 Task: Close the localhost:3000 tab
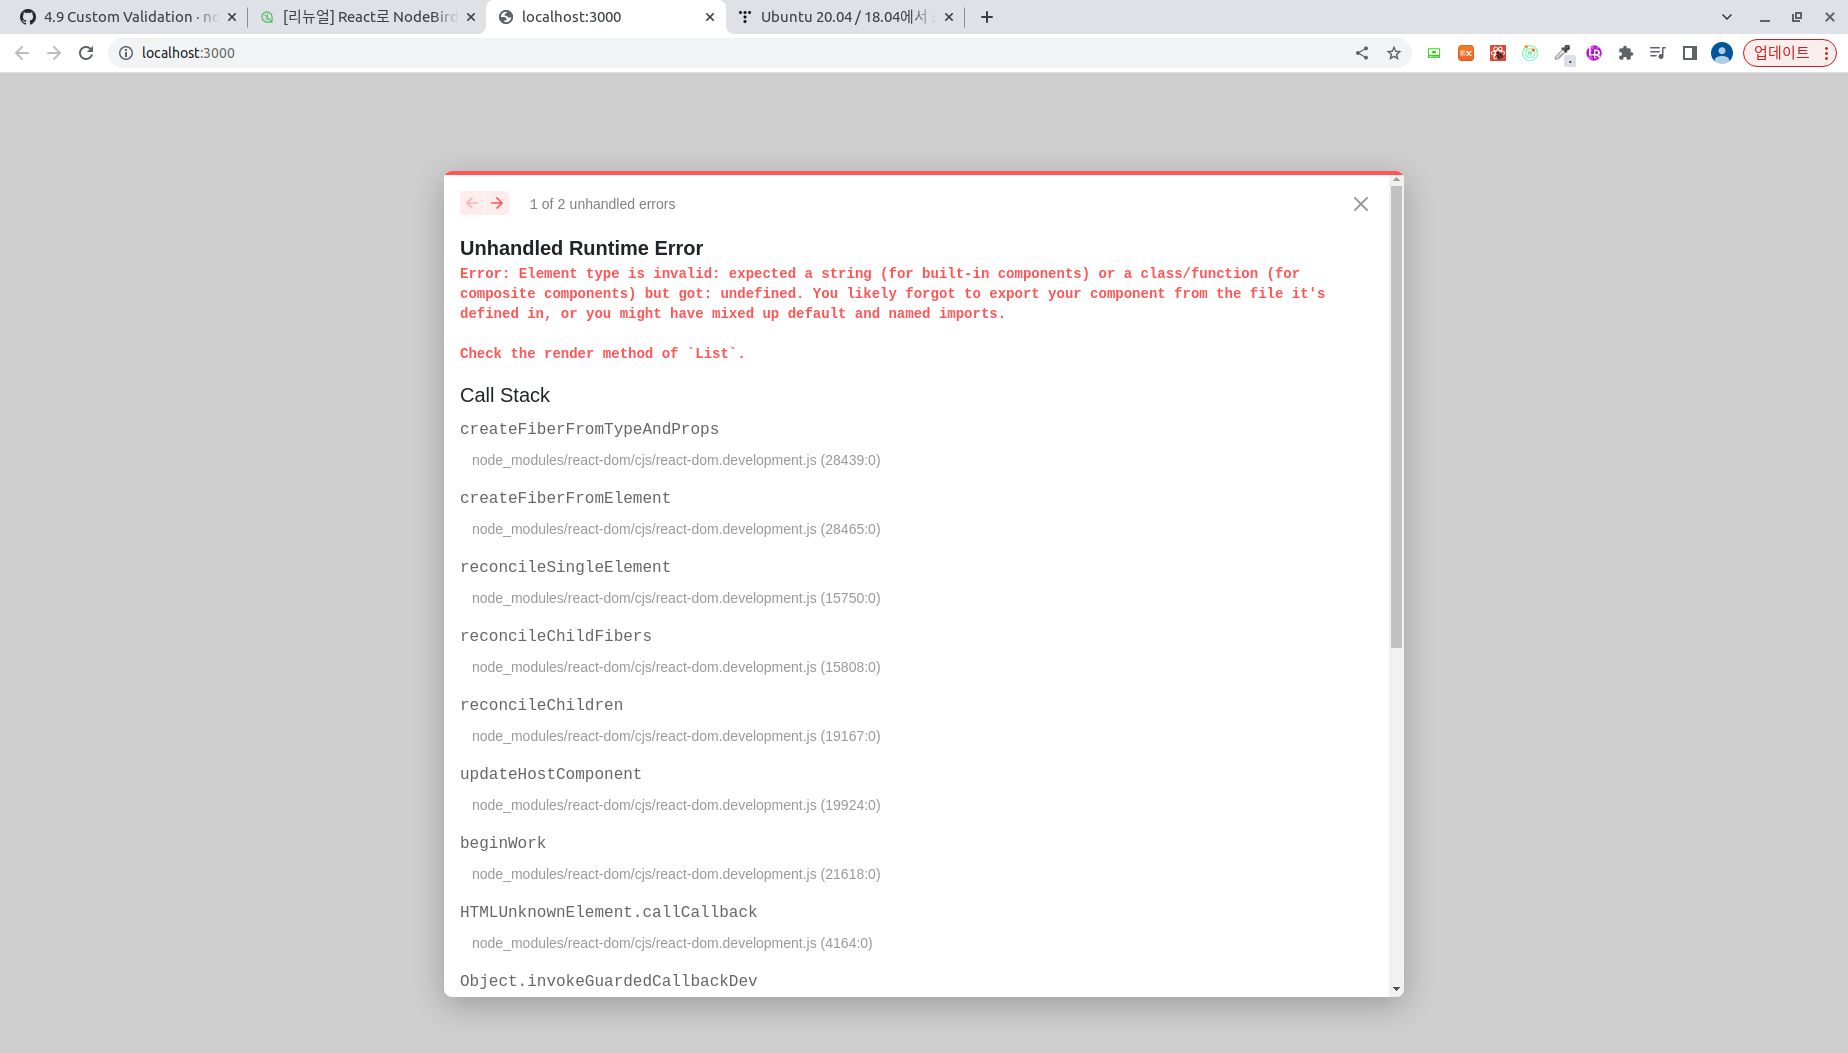pyautogui.click(x=710, y=17)
